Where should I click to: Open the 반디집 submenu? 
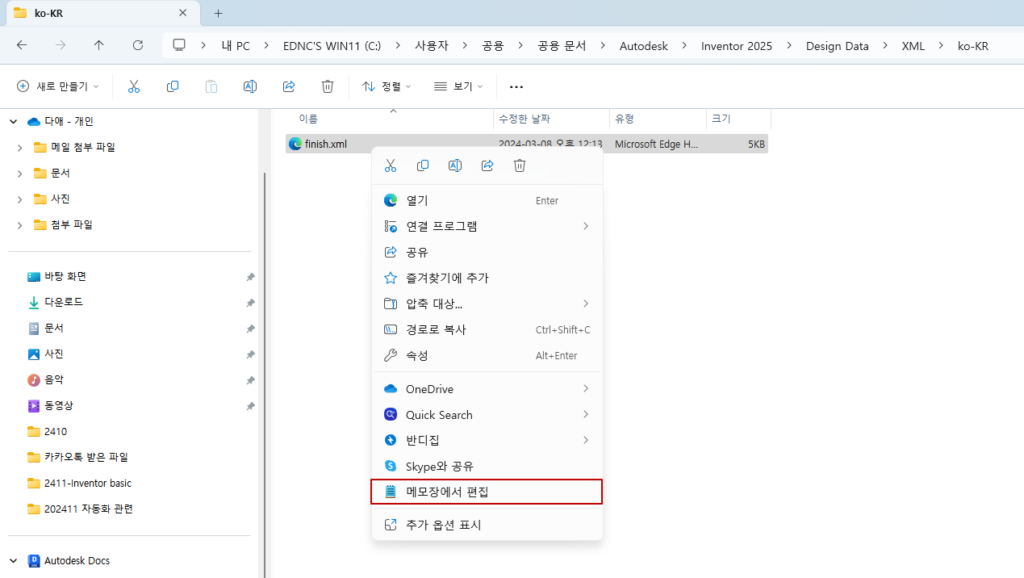click(487, 440)
